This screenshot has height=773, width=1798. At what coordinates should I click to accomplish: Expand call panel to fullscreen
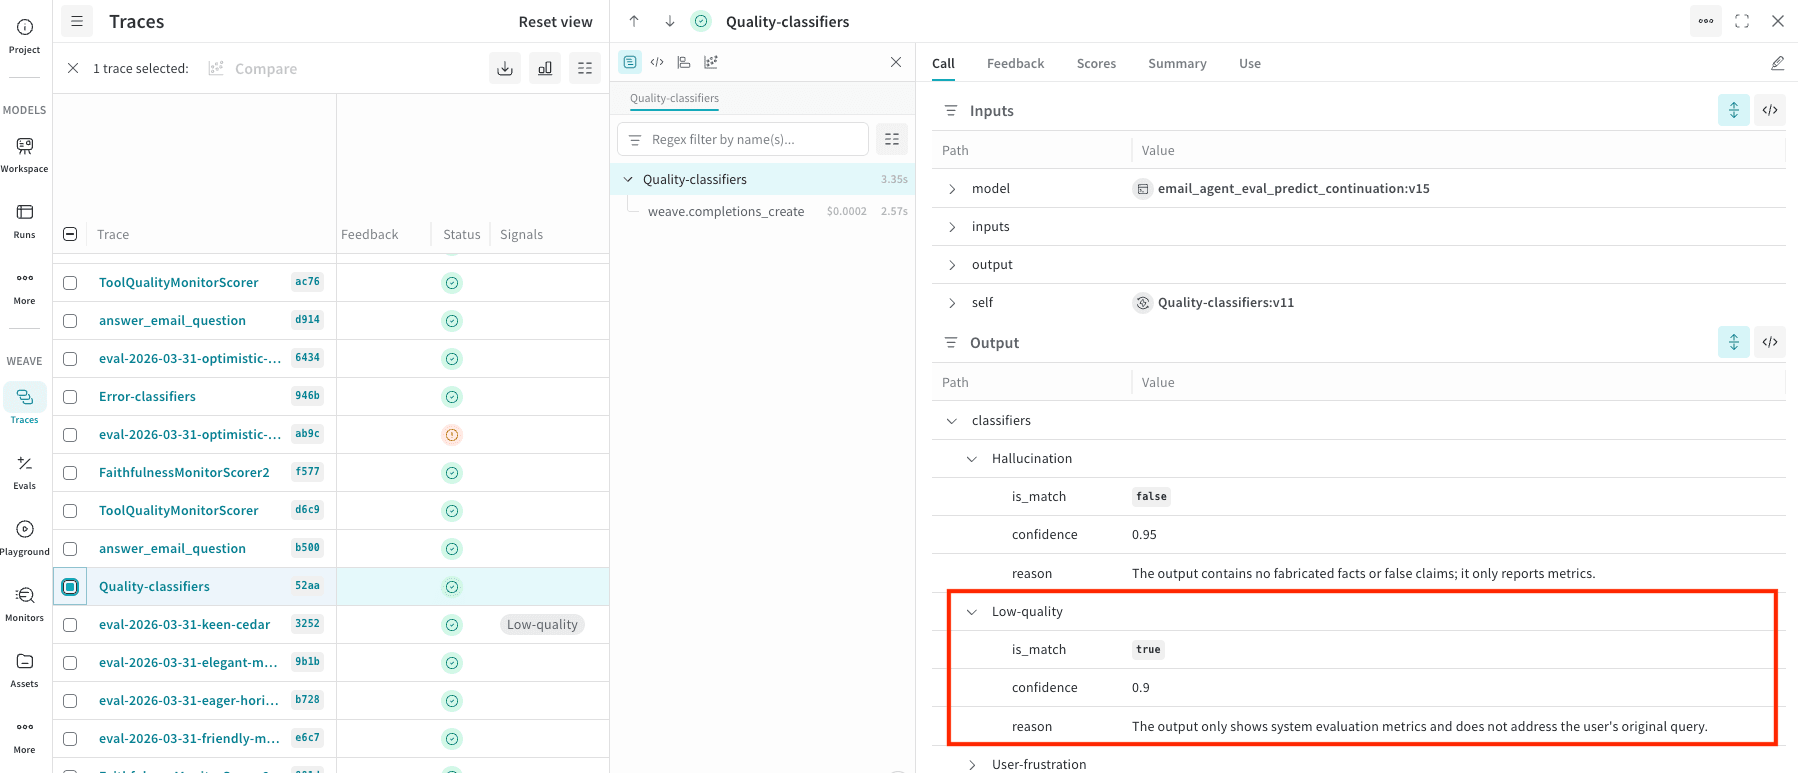click(1742, 21)
